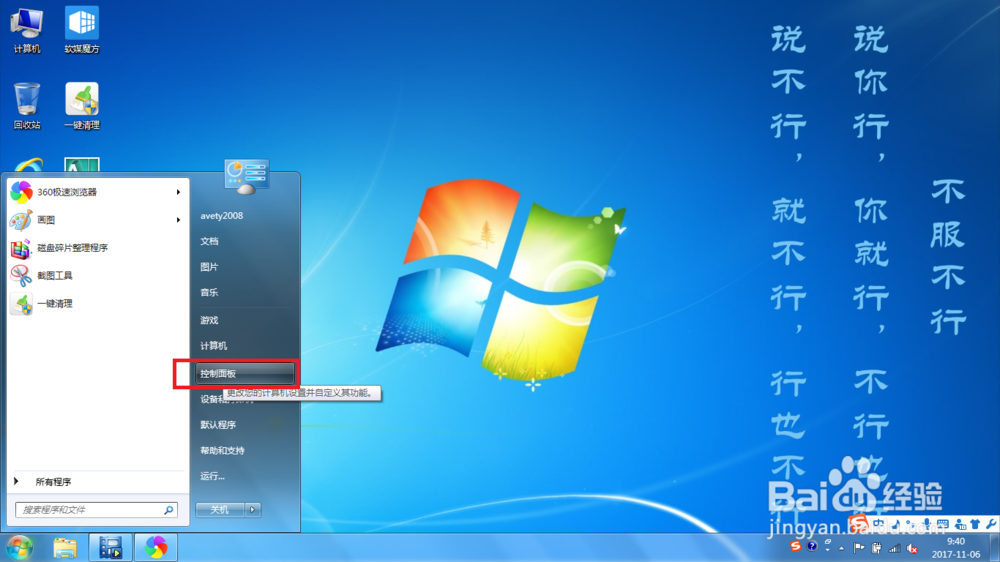The height and width of the screenshot is (562, 1000).
Task: Click the muted volume speaker icon
Action: pyautogui.click(x=912, y=547)
